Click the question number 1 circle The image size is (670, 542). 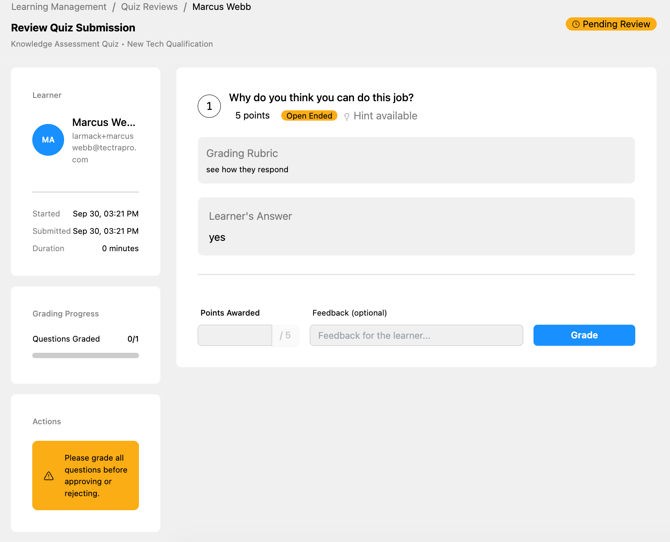[x=209, y=106]
